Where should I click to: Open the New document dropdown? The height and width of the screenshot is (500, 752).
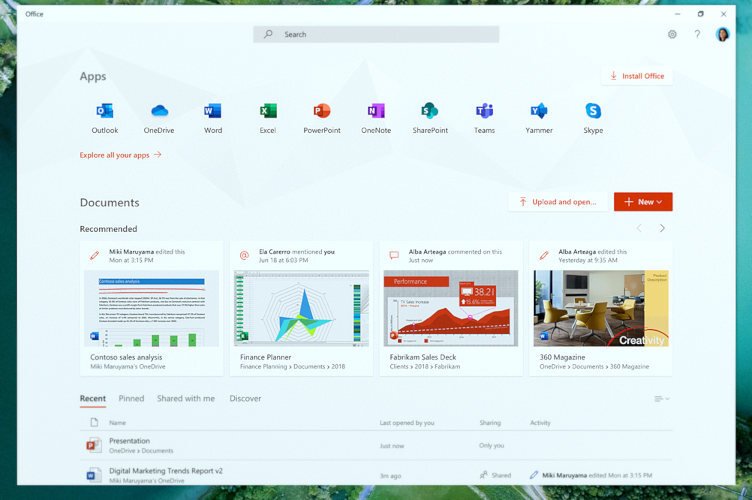(x=643, y=202)
